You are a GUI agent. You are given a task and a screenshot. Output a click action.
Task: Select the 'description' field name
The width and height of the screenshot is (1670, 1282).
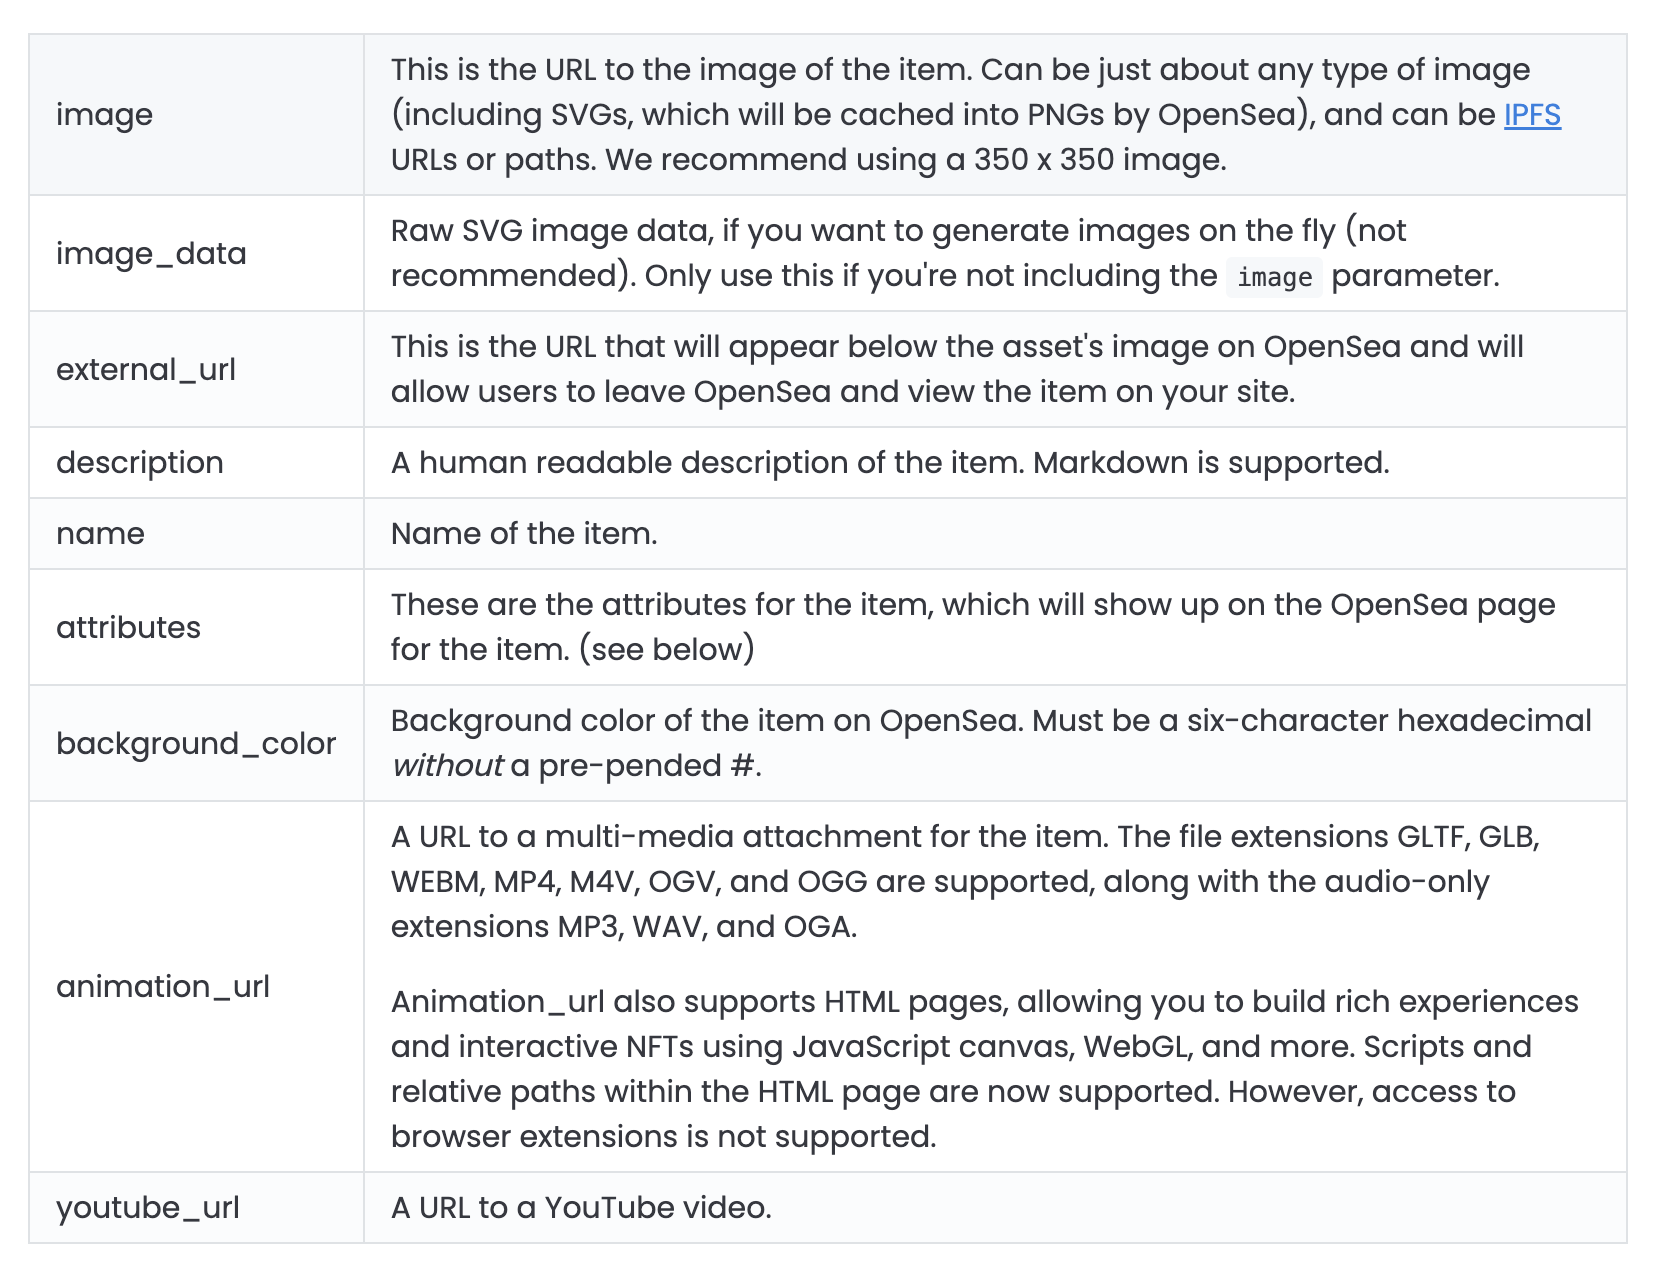click(140, 462)
